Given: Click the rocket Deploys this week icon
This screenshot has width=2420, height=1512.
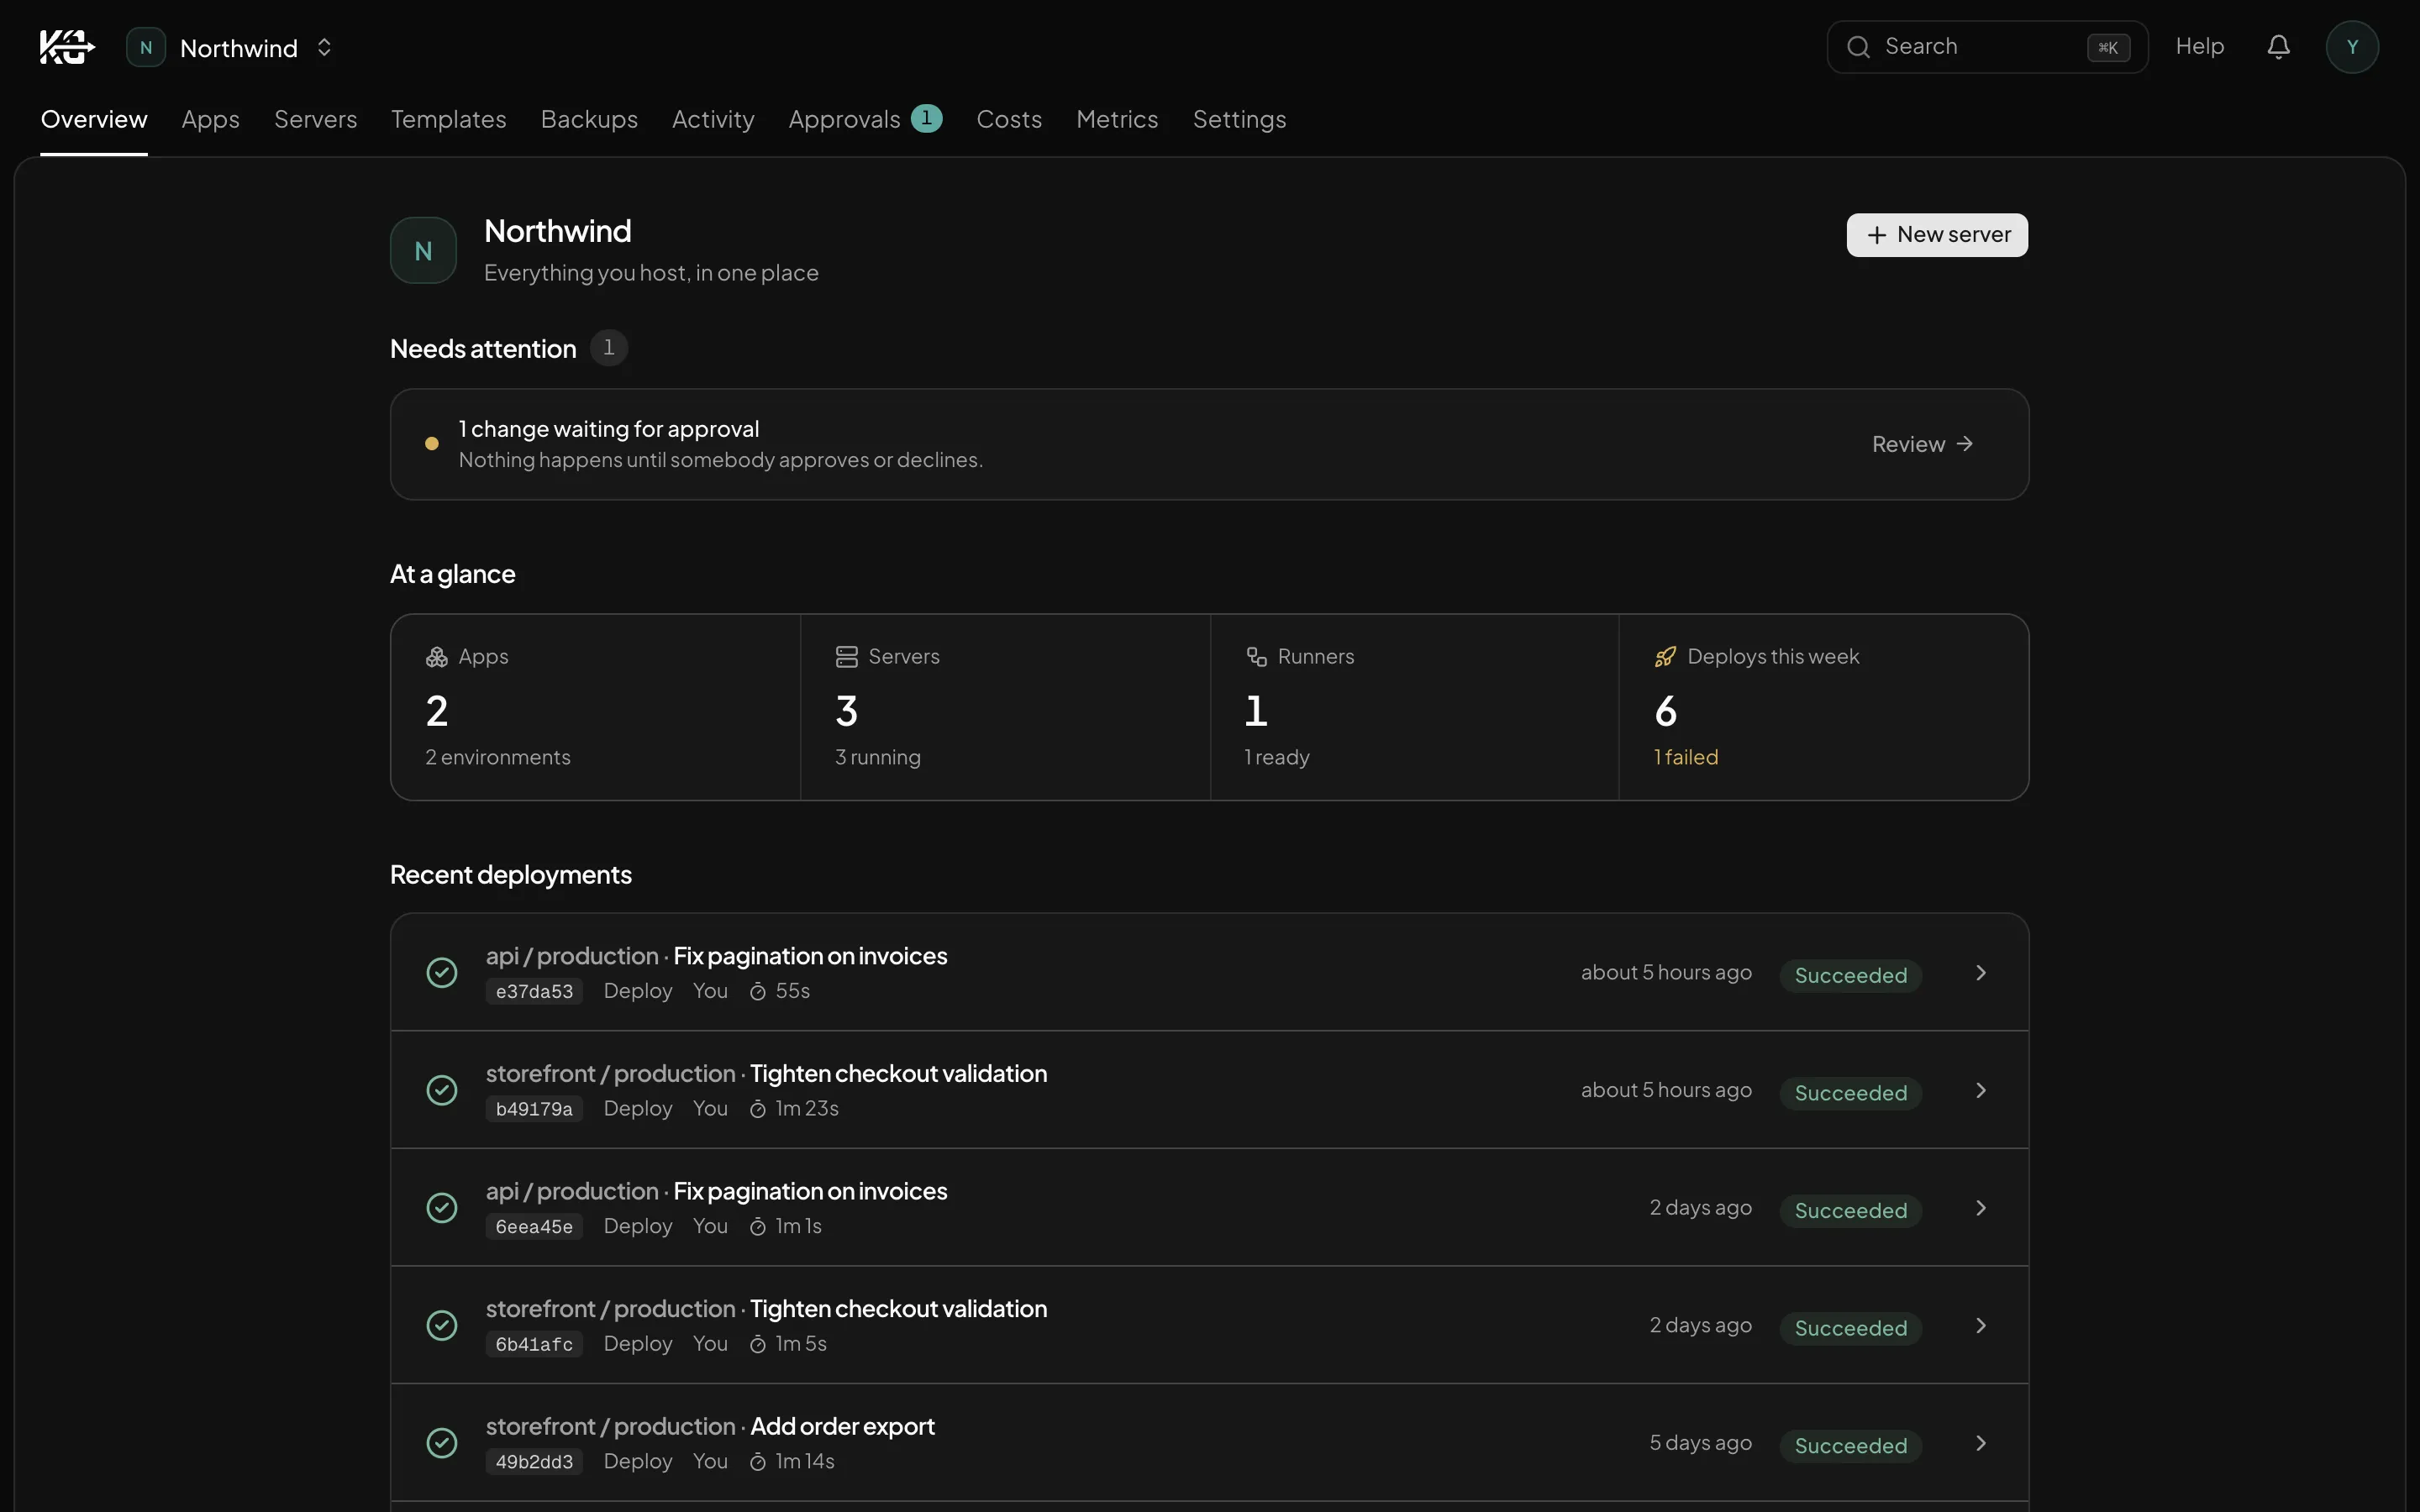Looking at the screenshot, I should tap(1665, 657).
